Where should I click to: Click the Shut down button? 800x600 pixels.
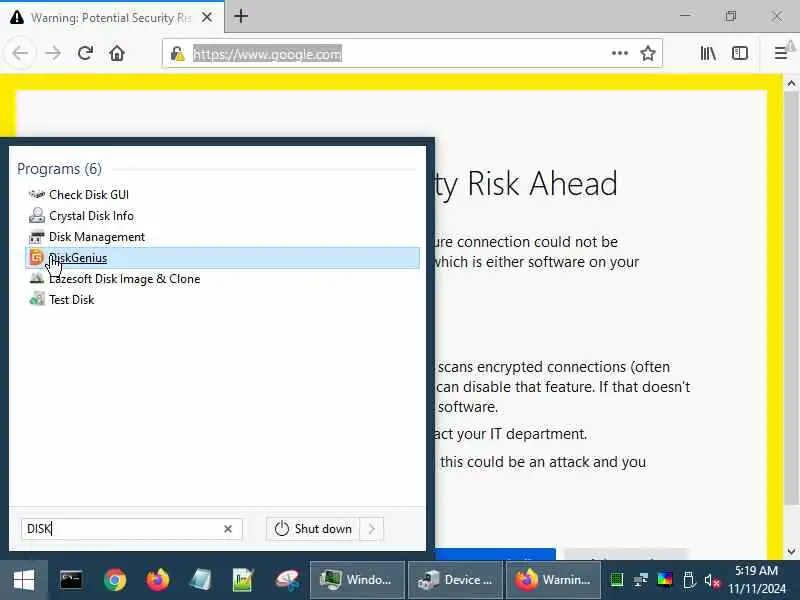click(313, 529)
